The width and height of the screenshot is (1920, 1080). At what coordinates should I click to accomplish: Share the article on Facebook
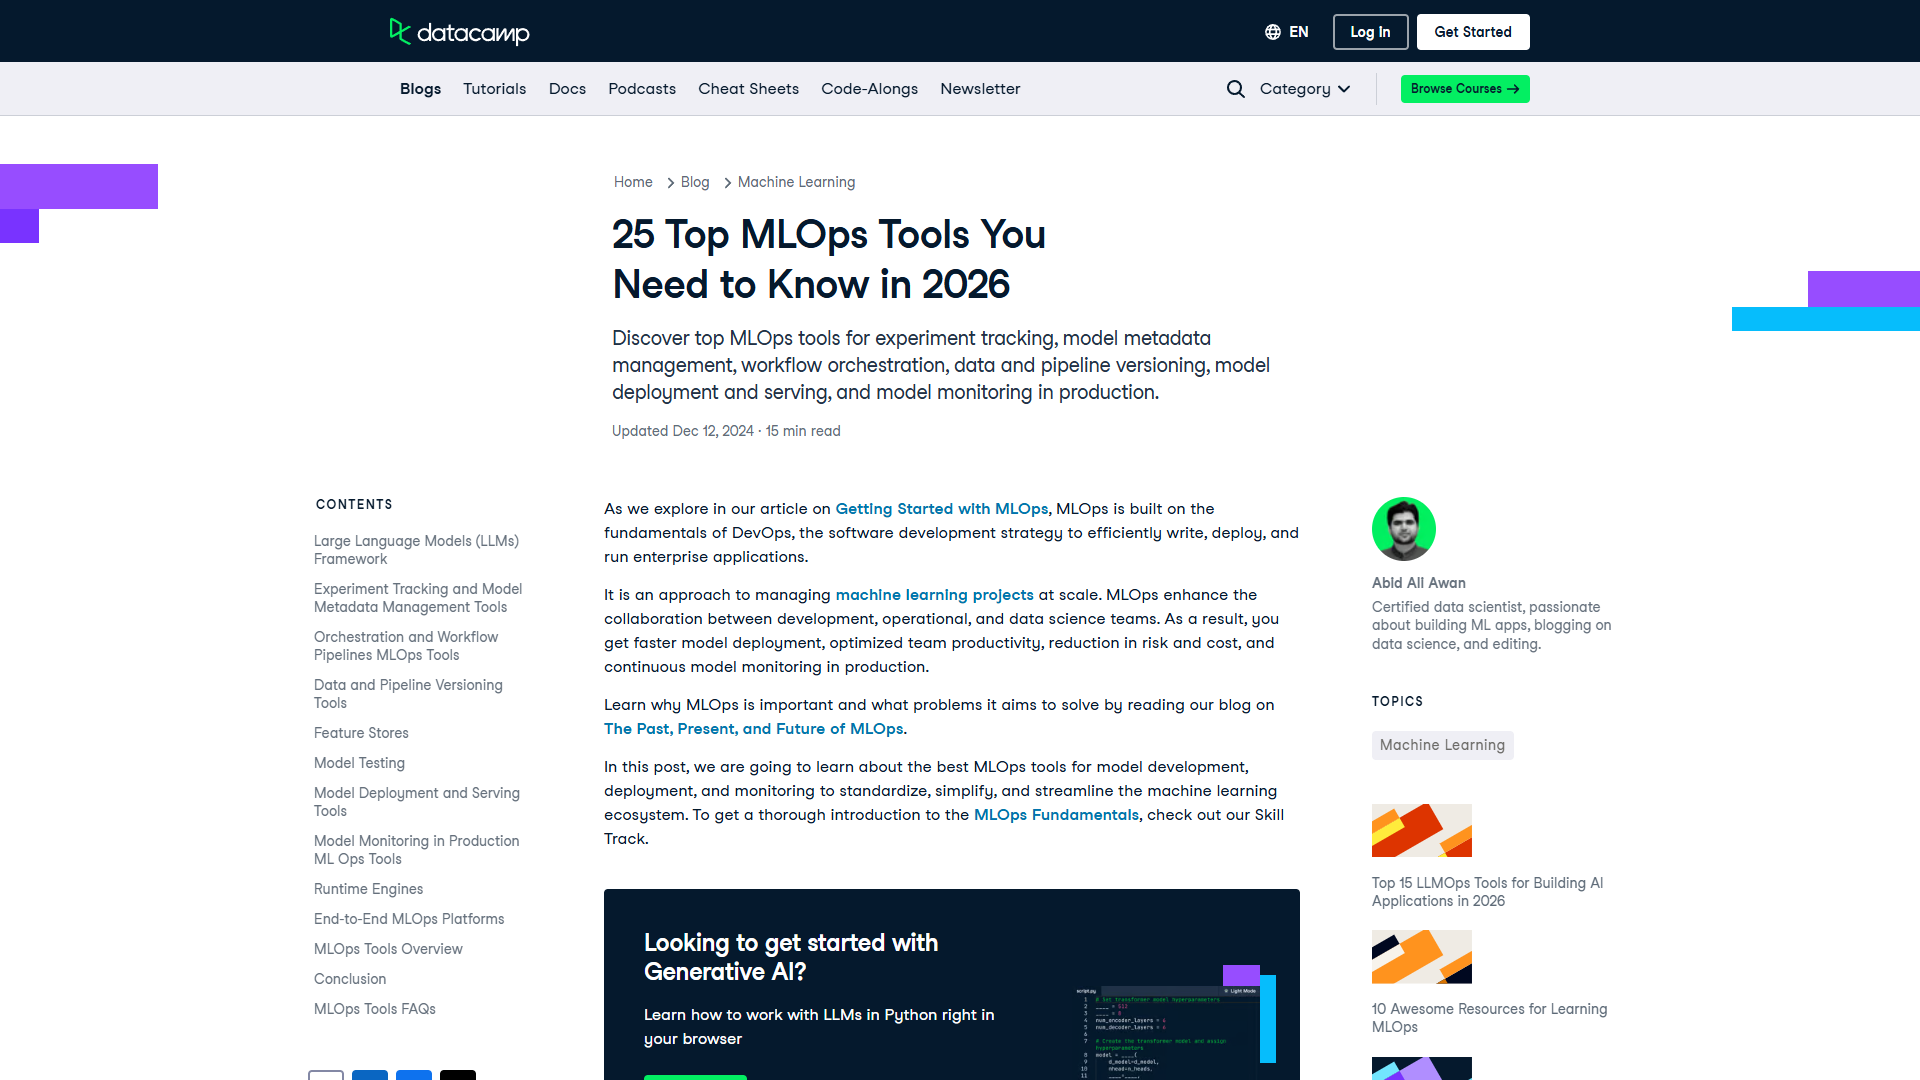(x=414, y=1076)
